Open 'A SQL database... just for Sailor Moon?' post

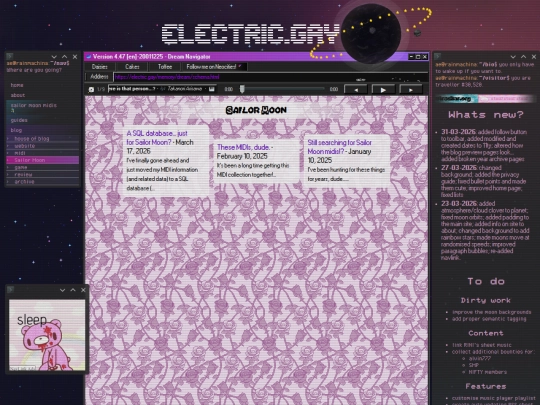[157, 138]
